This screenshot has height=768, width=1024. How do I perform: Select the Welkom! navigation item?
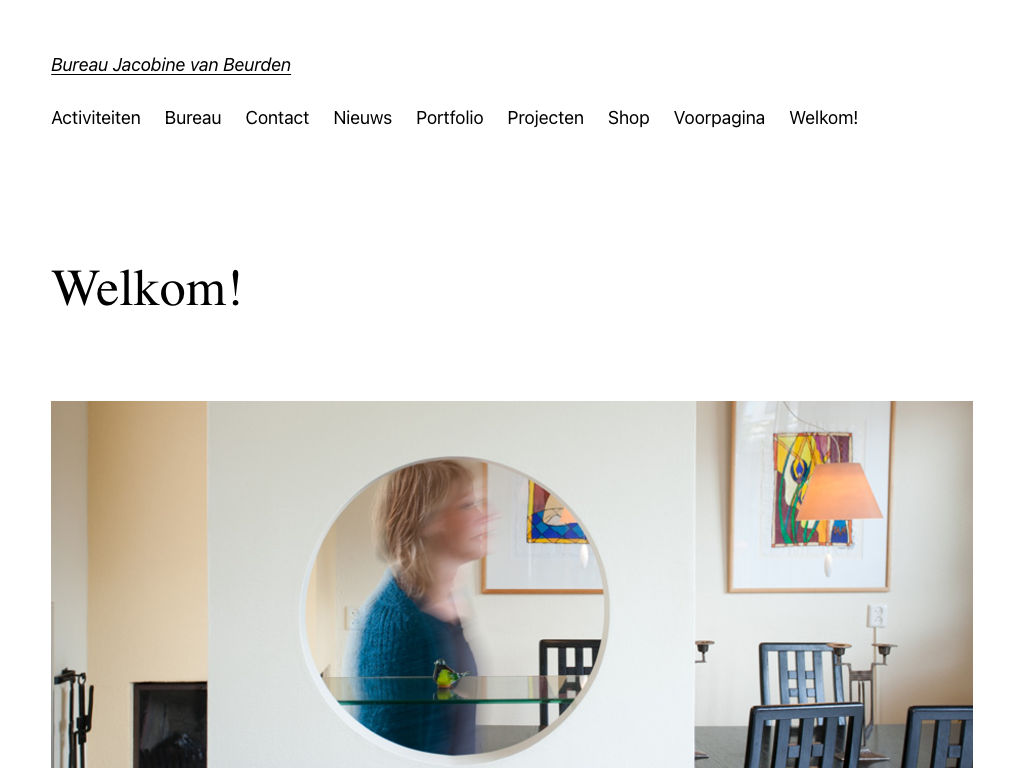[x=824, y=118]
